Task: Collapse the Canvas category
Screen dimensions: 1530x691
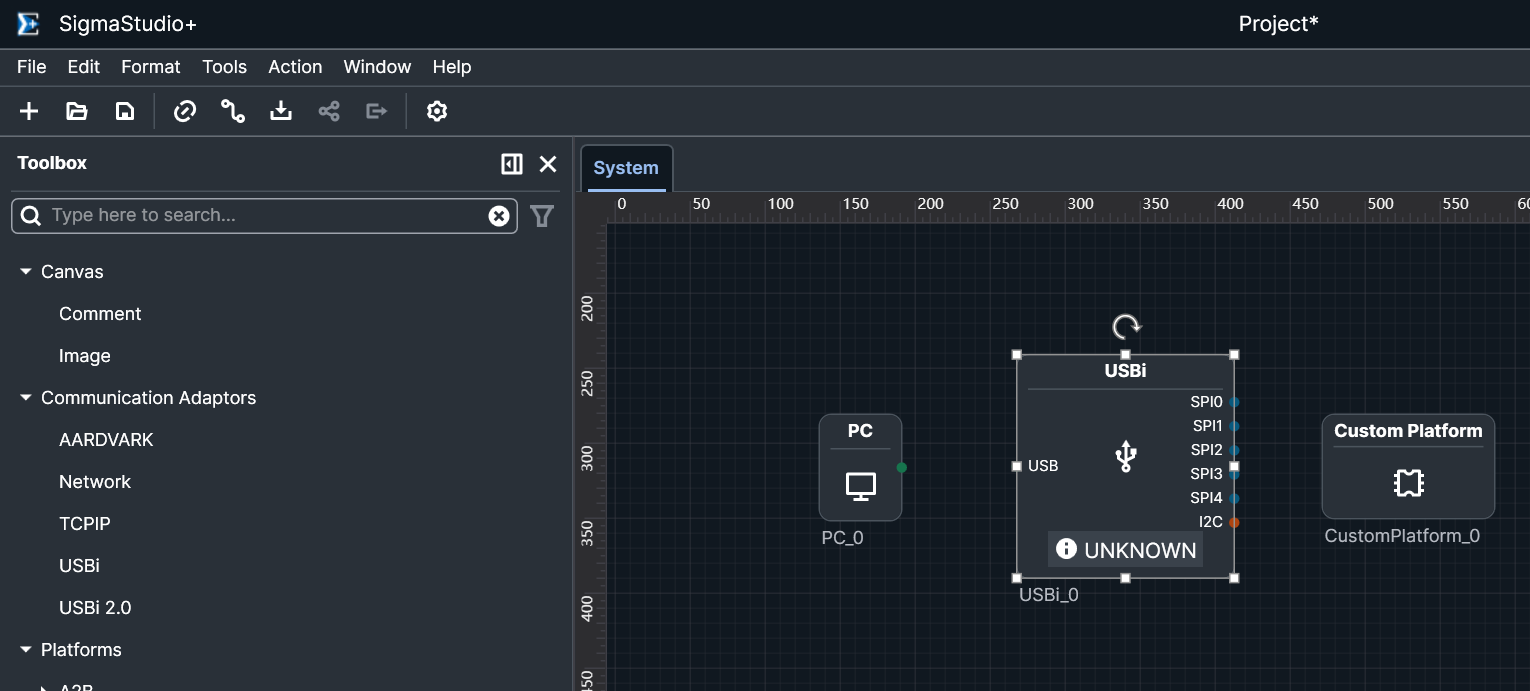Action: [26, 272]
